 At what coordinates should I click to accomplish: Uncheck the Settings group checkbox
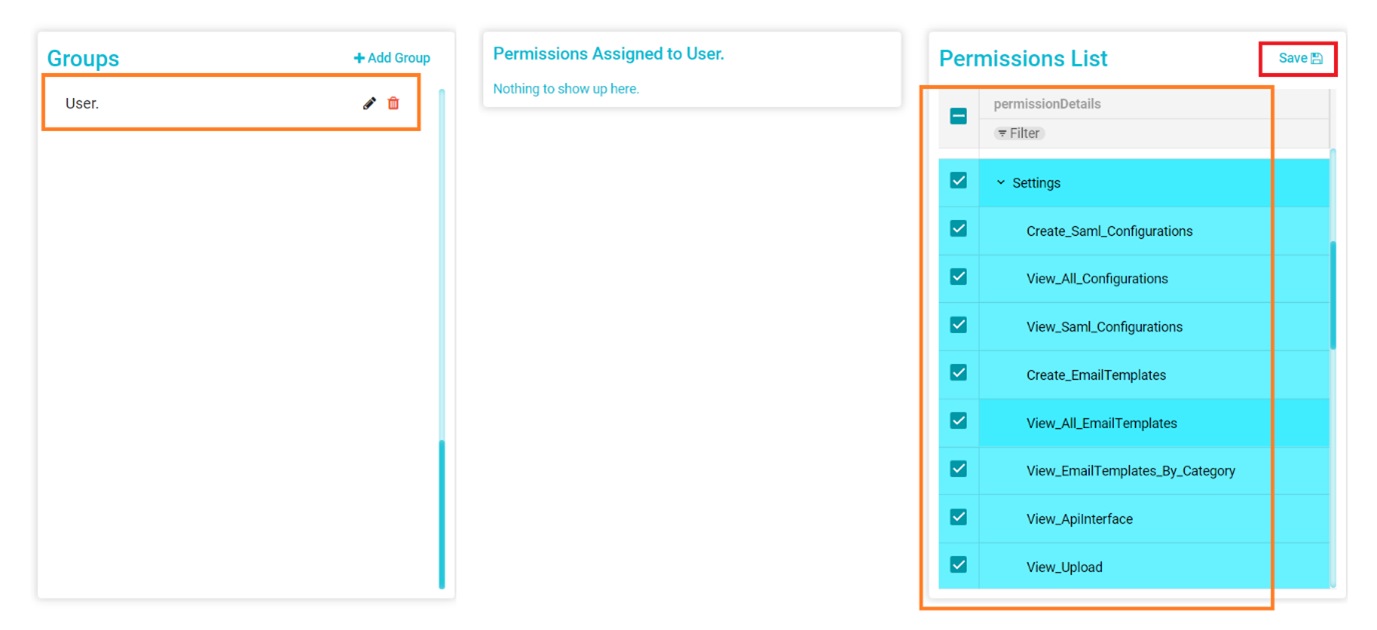pyautogui.click(x=958, y=181)
